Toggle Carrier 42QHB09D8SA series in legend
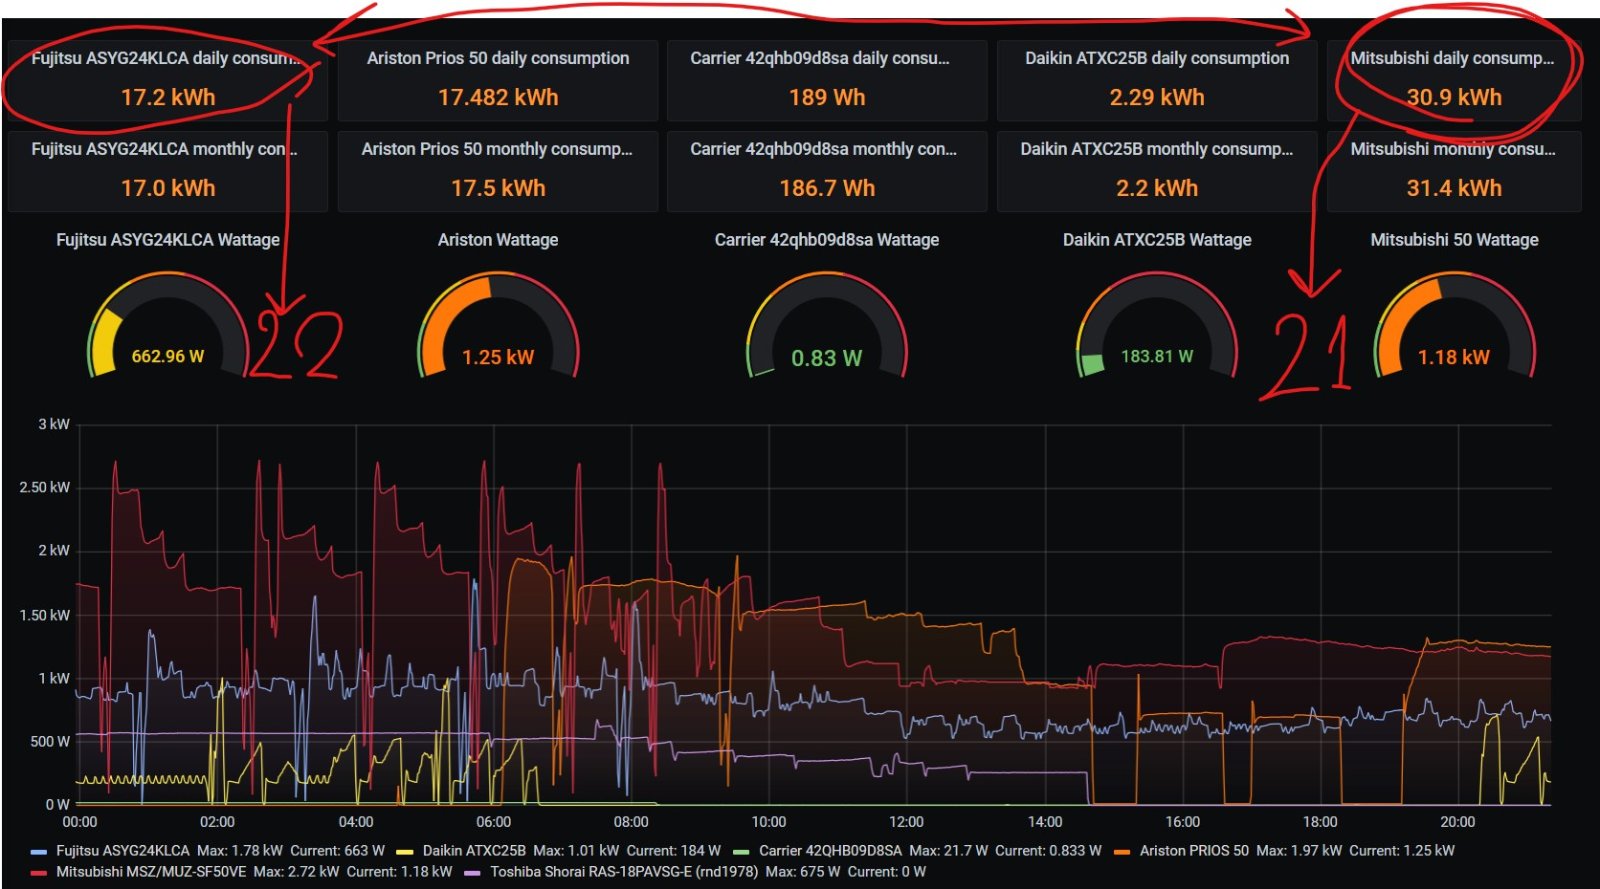 pyautogui.click(x=830, y=851)
